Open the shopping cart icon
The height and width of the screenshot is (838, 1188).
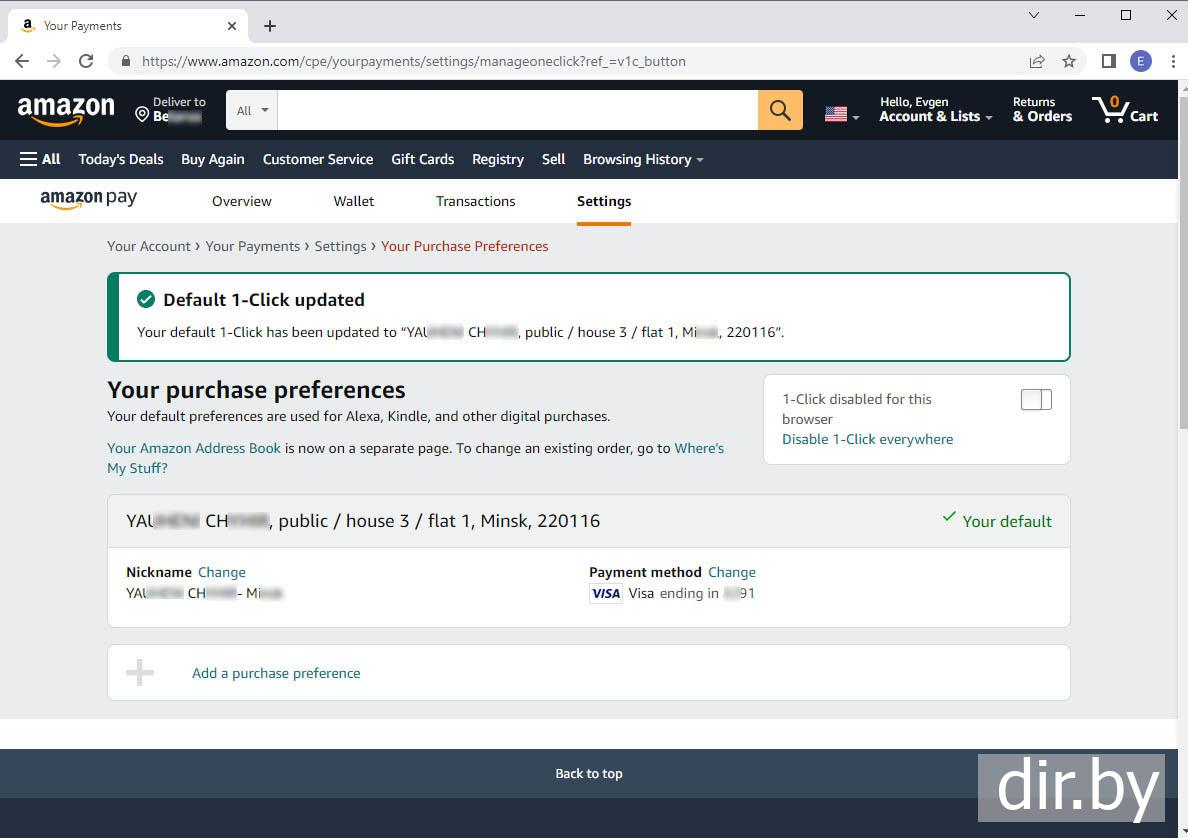click(x=1124, y=110)
